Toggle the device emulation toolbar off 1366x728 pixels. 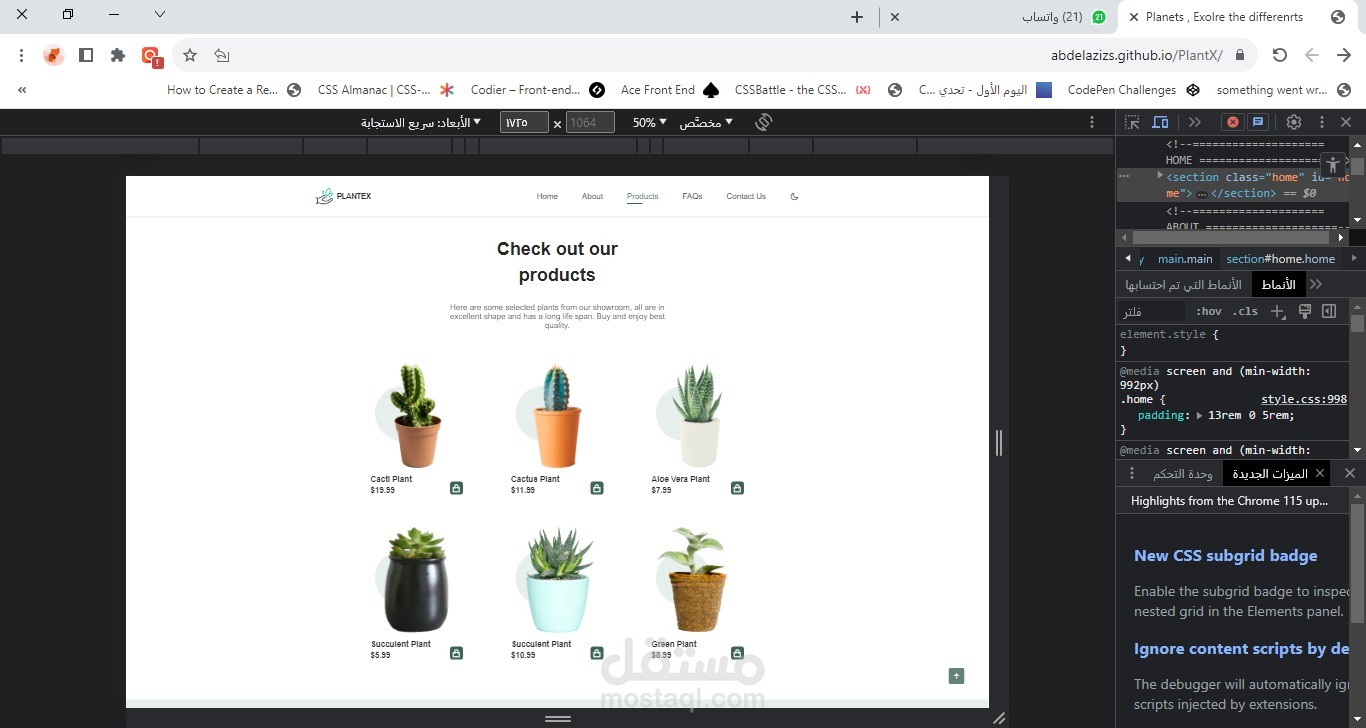pos(1158,121)
